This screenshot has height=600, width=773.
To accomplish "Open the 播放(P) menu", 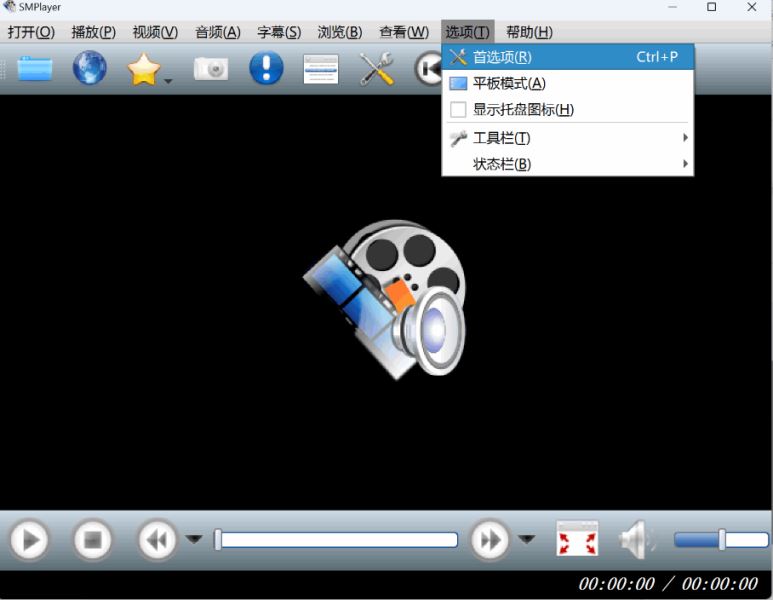I will [x=93, y=32].
